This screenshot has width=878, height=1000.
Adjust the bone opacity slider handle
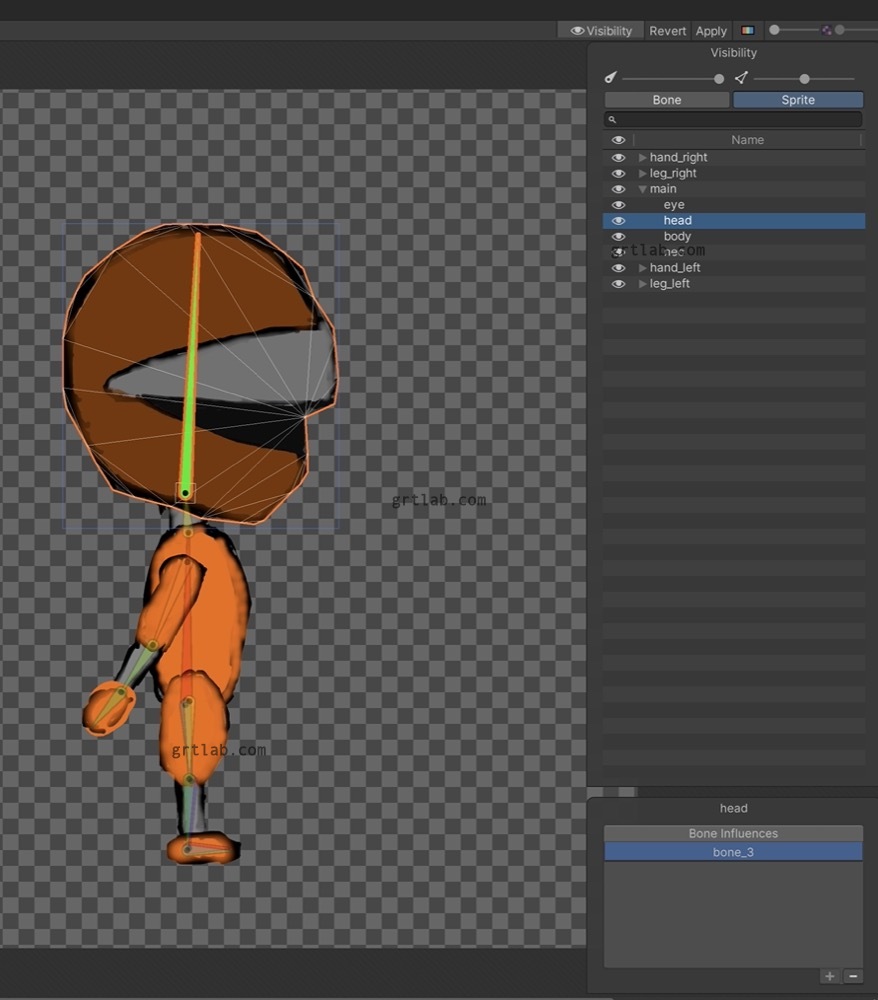(x=719, y=78)
